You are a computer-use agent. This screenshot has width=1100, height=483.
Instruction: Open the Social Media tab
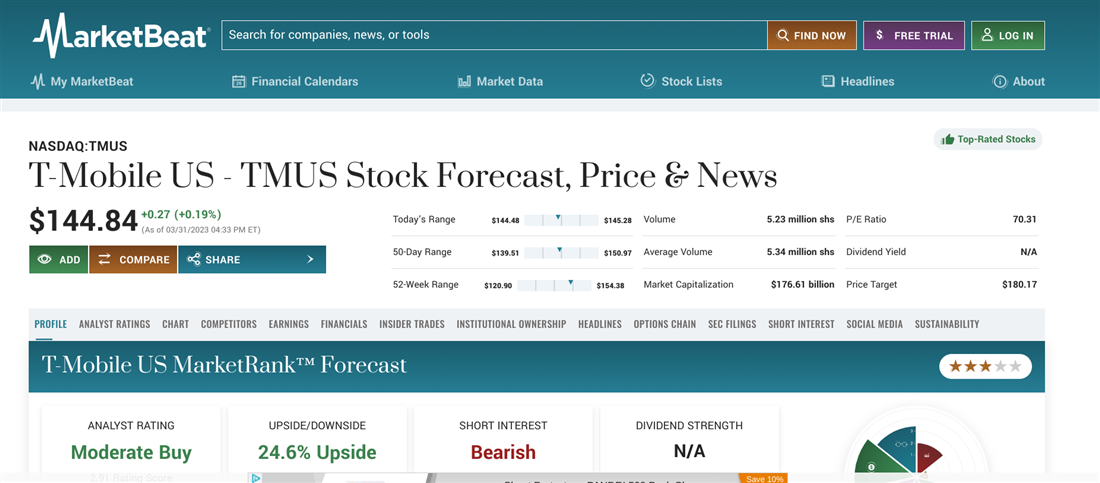coord(874,324)
